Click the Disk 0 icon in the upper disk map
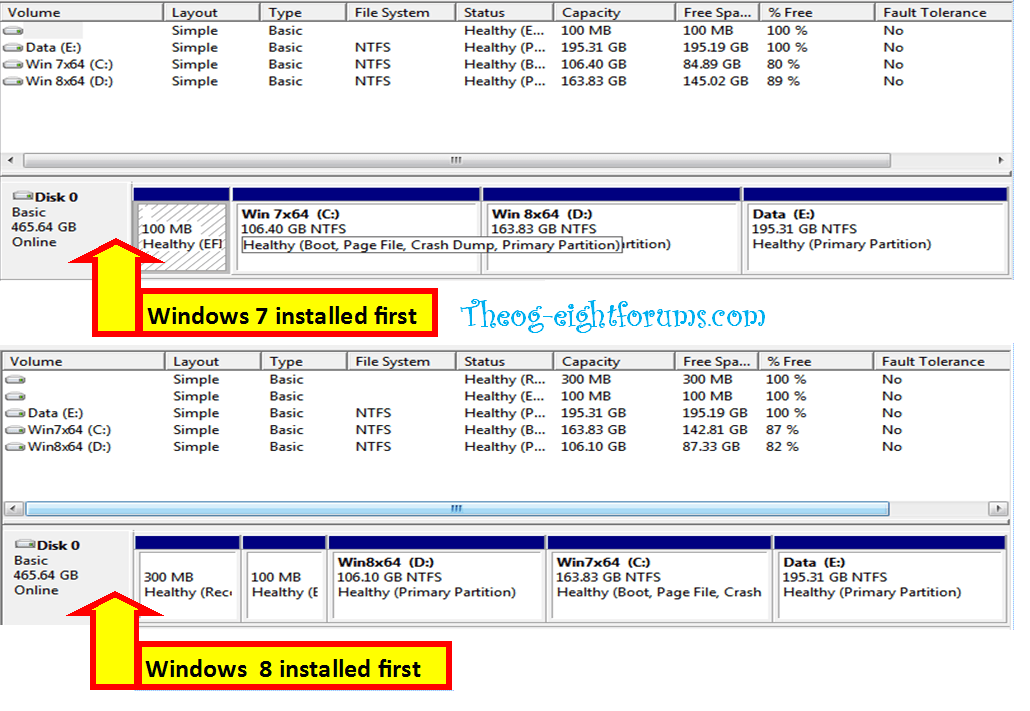1030x711 pixels. click(23, 196)
